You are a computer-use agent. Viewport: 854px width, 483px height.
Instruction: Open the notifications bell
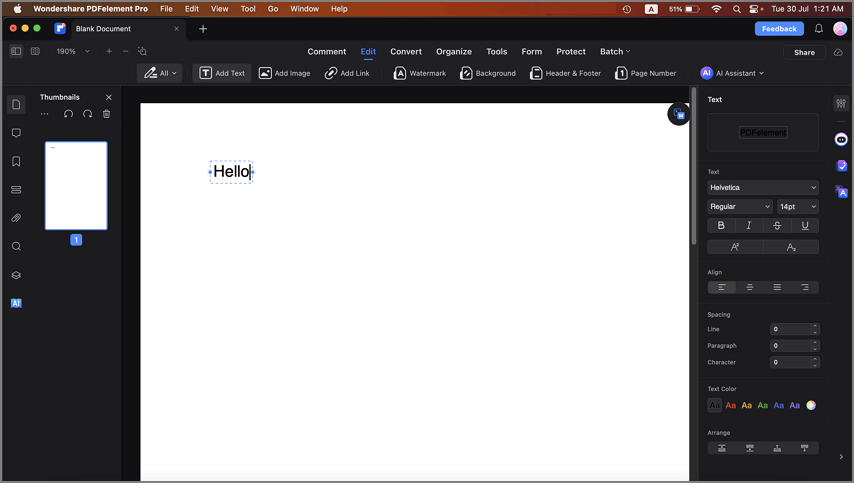coord(819,29)
